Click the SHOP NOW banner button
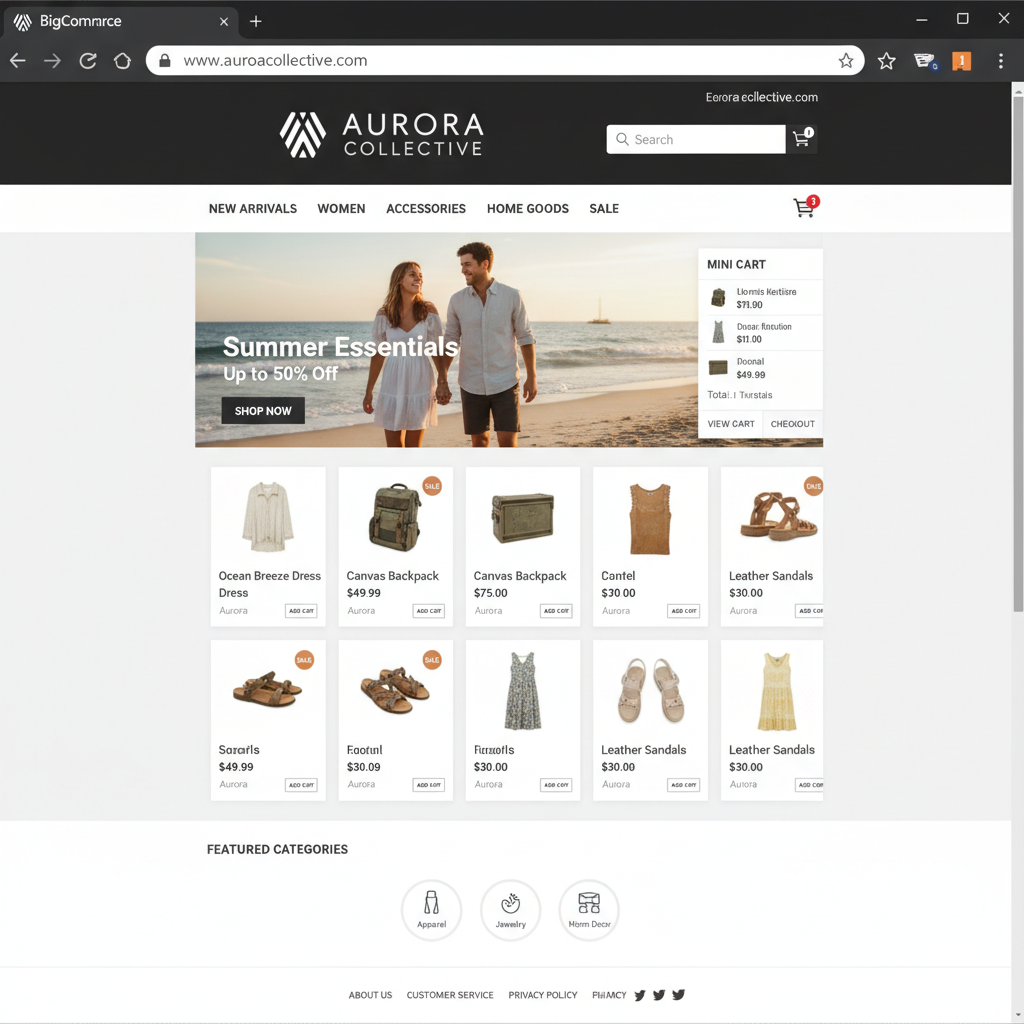The width and height of the screenshot is (1024, 1024). tap(263, 411)
